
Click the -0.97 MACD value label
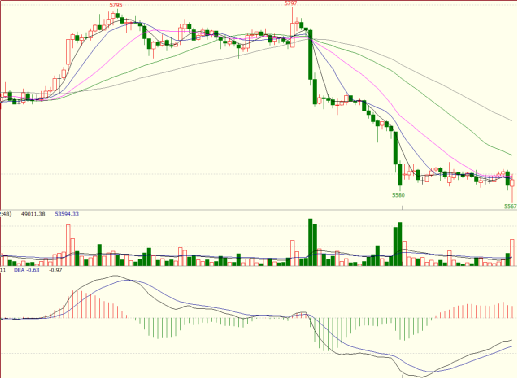click(55, 270)
